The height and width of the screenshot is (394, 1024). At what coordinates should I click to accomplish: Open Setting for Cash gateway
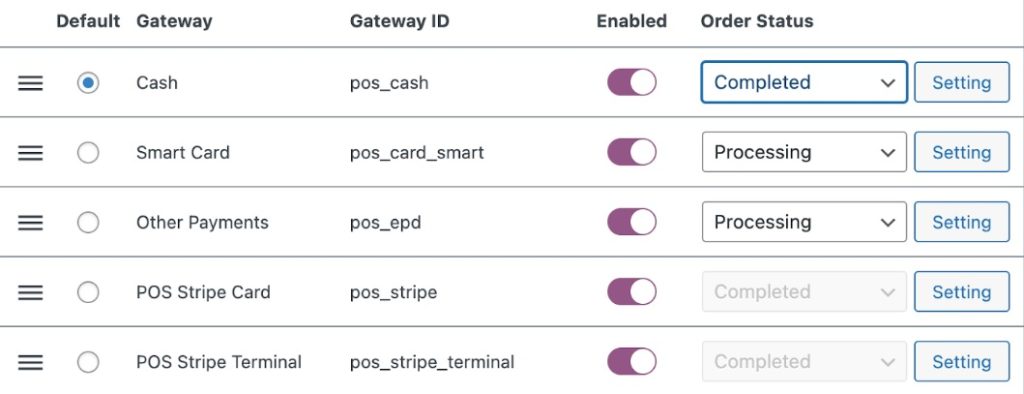[961, 82]
